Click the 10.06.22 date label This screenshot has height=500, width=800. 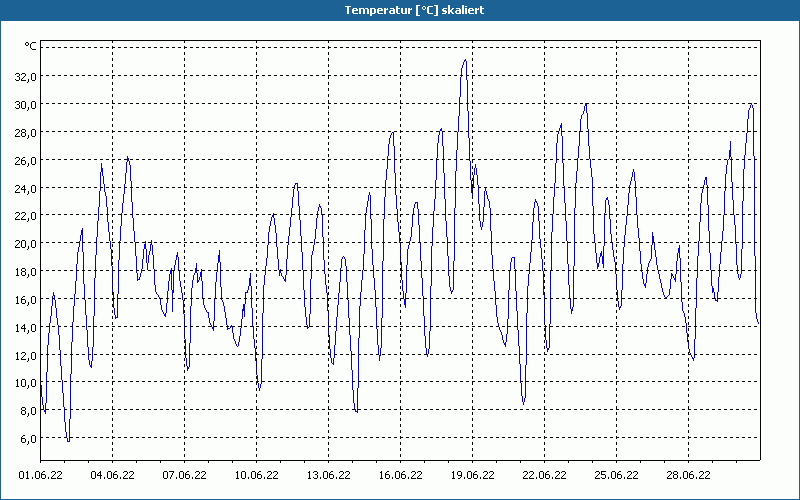tap(256, 475)
